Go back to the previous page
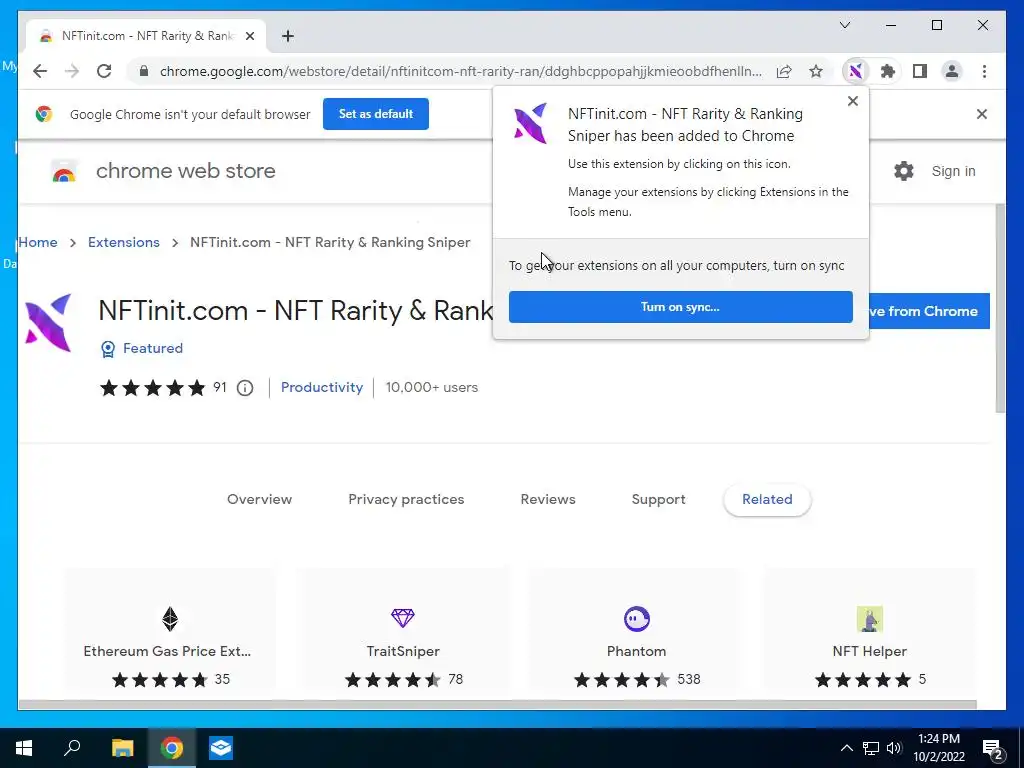 [x=40, y=71]
